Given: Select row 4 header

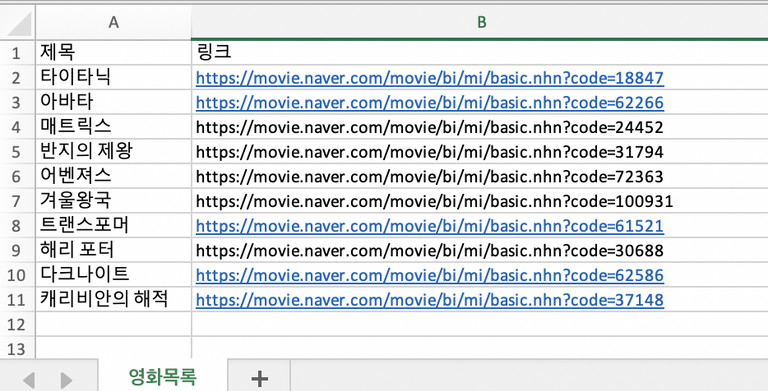Looking at the screenshot, I should pos(17,127).
